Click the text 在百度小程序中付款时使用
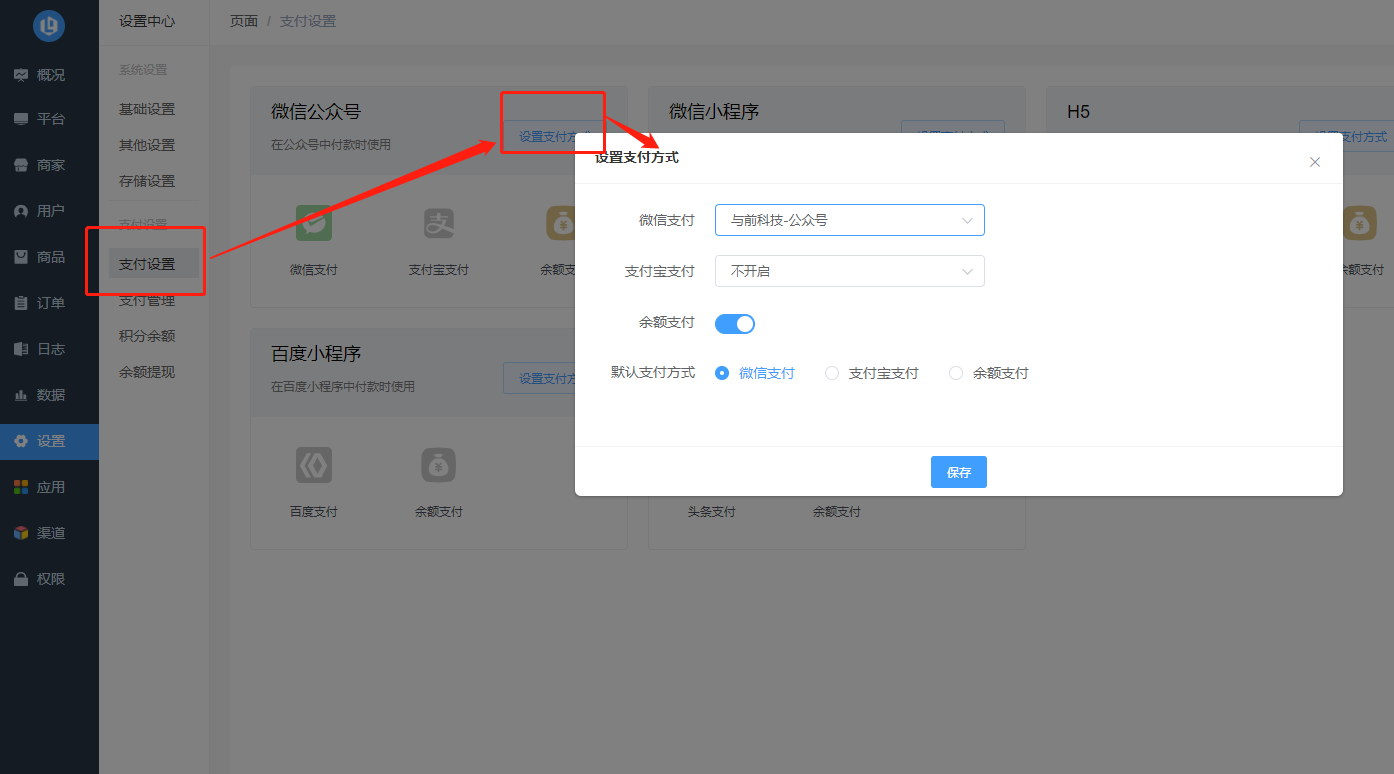This screenshot has width=1394, height=774. click(x=343, y=387)
